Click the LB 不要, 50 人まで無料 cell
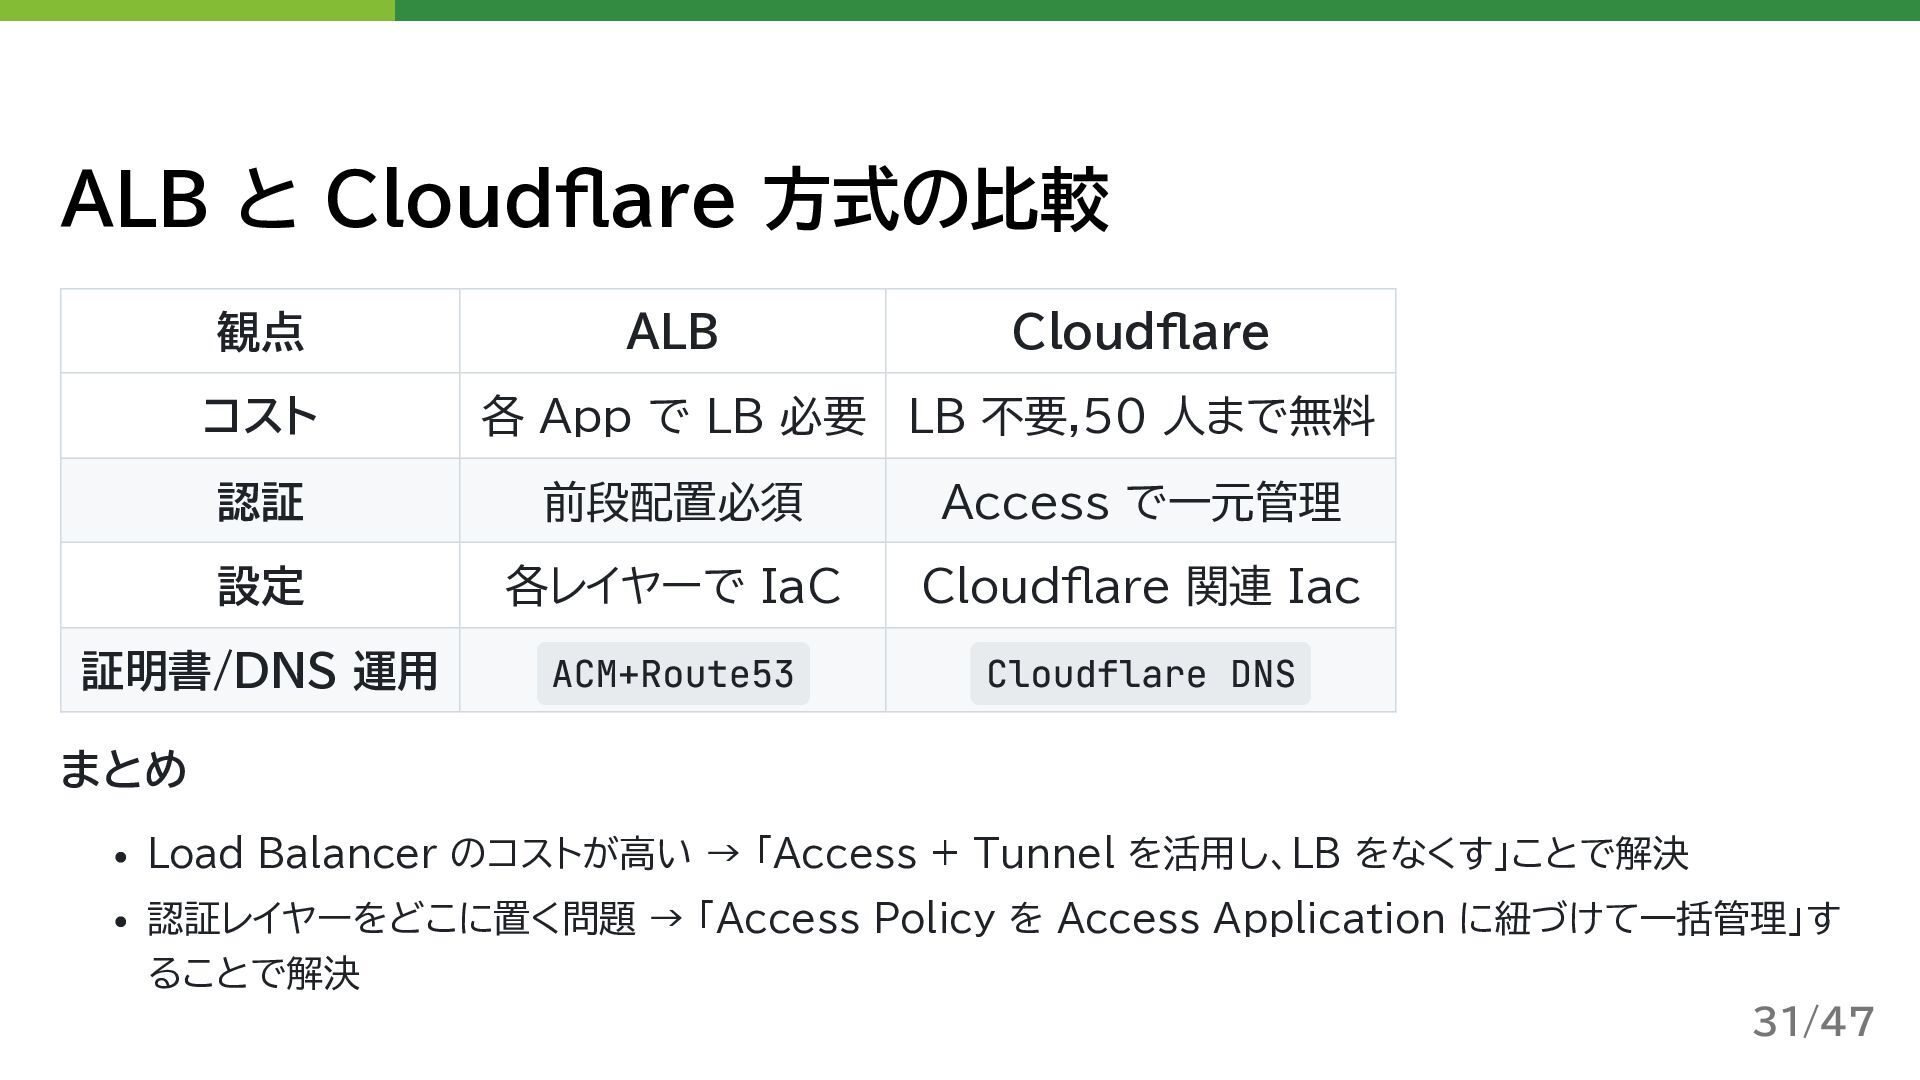Screen dimensions: 1920x1080 1140,416
